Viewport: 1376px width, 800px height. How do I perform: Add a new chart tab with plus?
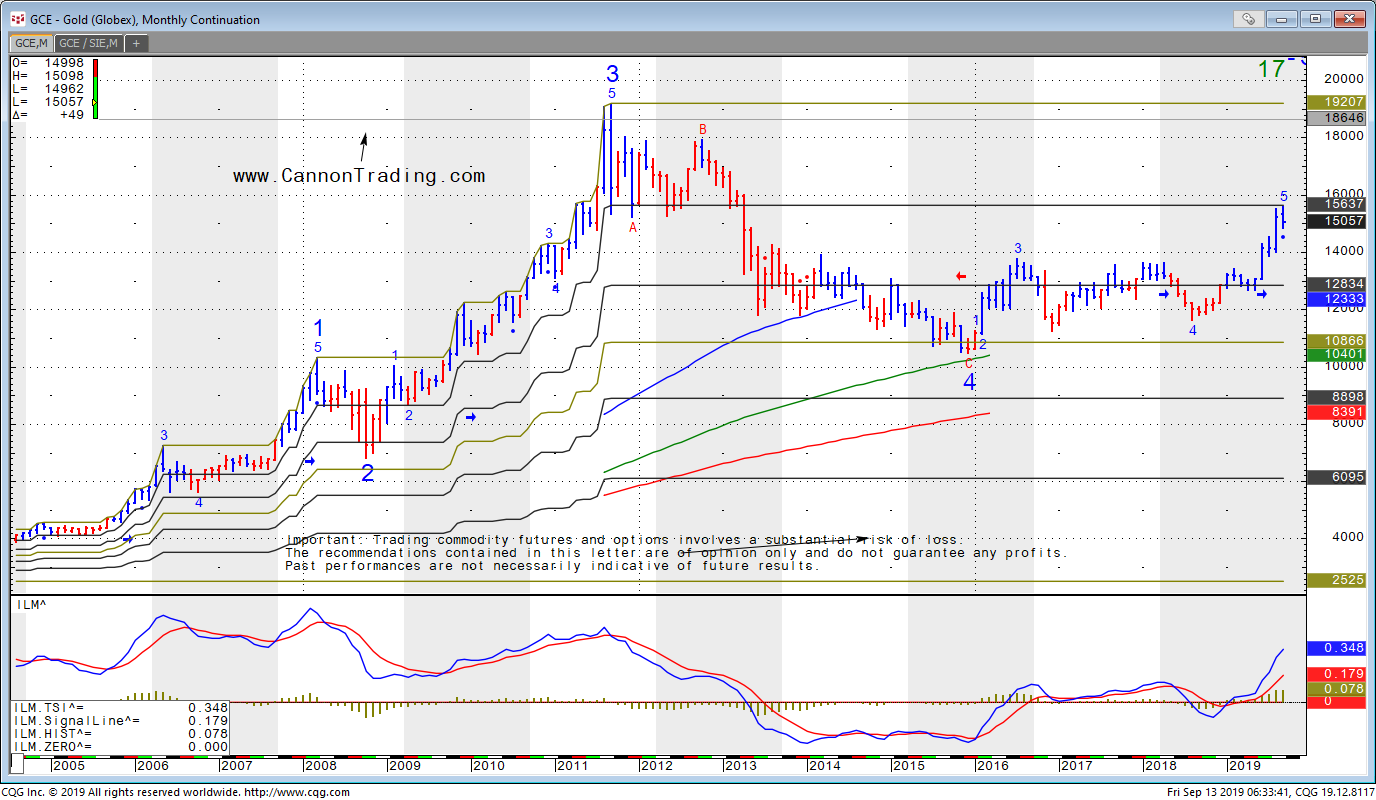pos(137,43)
